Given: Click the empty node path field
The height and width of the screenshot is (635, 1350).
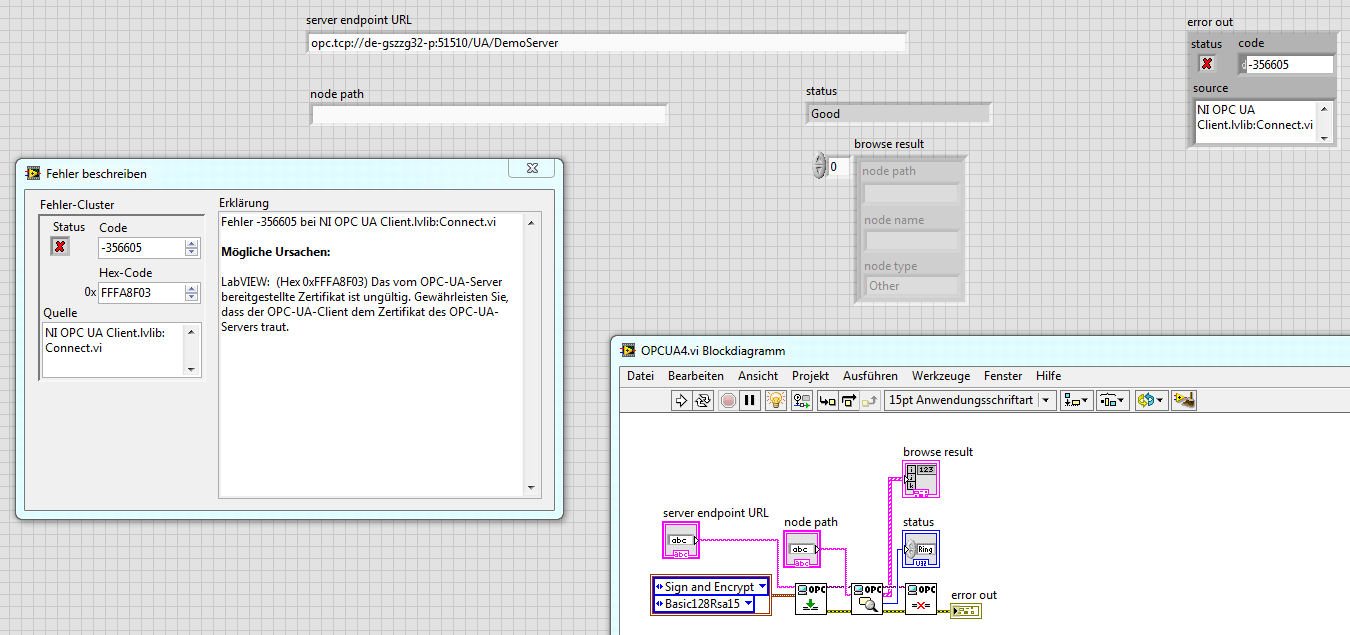Looking at the screenshot, I should [x=488, y=115].
